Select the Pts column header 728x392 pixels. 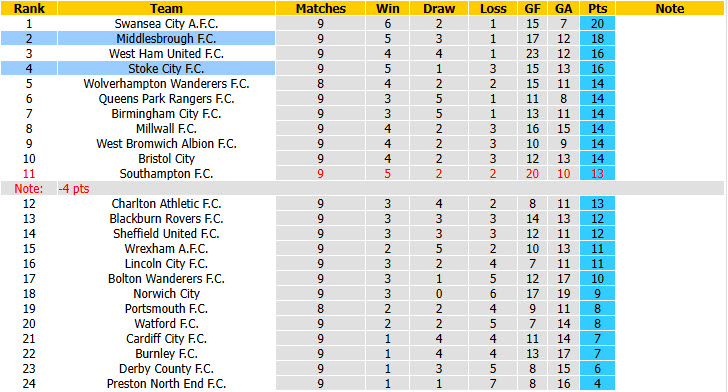(x=597, y=8)
